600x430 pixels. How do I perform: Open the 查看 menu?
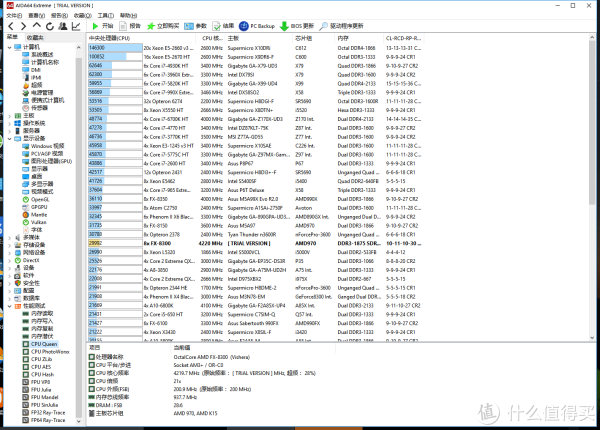click(x=37, y=15)
